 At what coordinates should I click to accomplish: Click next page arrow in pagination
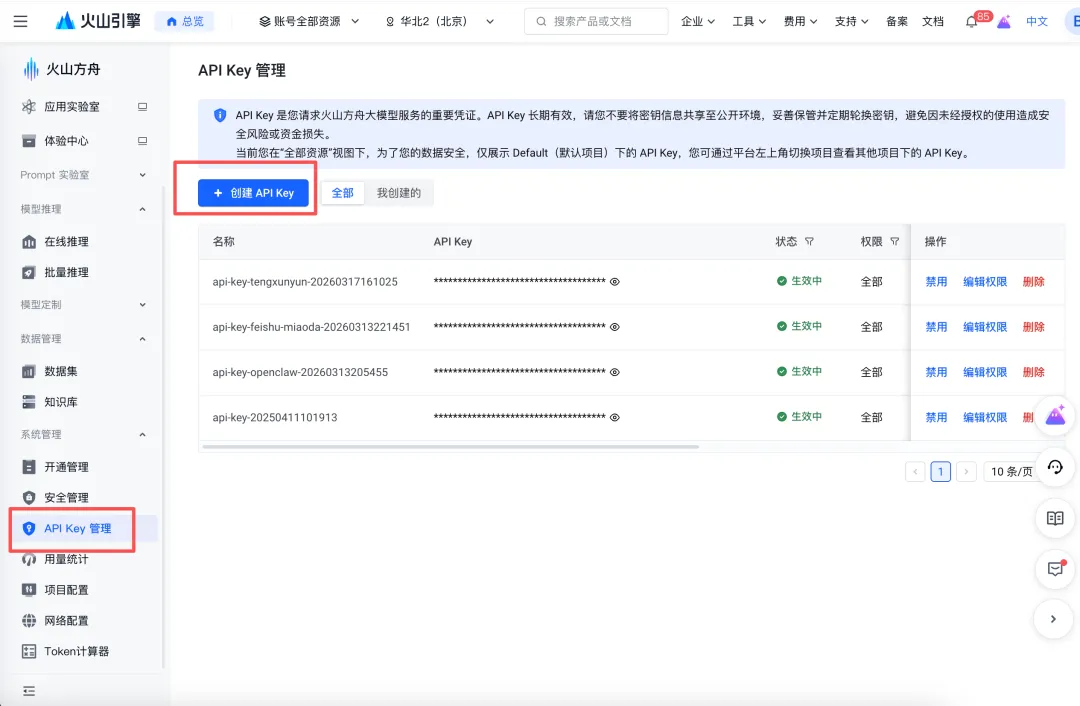(x=966, y=472)
